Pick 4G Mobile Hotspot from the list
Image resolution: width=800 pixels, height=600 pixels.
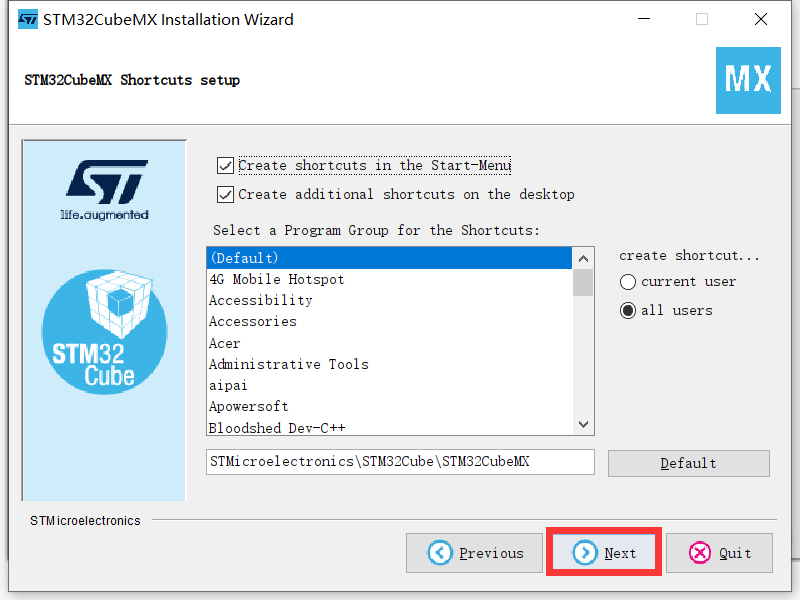tap(389, 279)
